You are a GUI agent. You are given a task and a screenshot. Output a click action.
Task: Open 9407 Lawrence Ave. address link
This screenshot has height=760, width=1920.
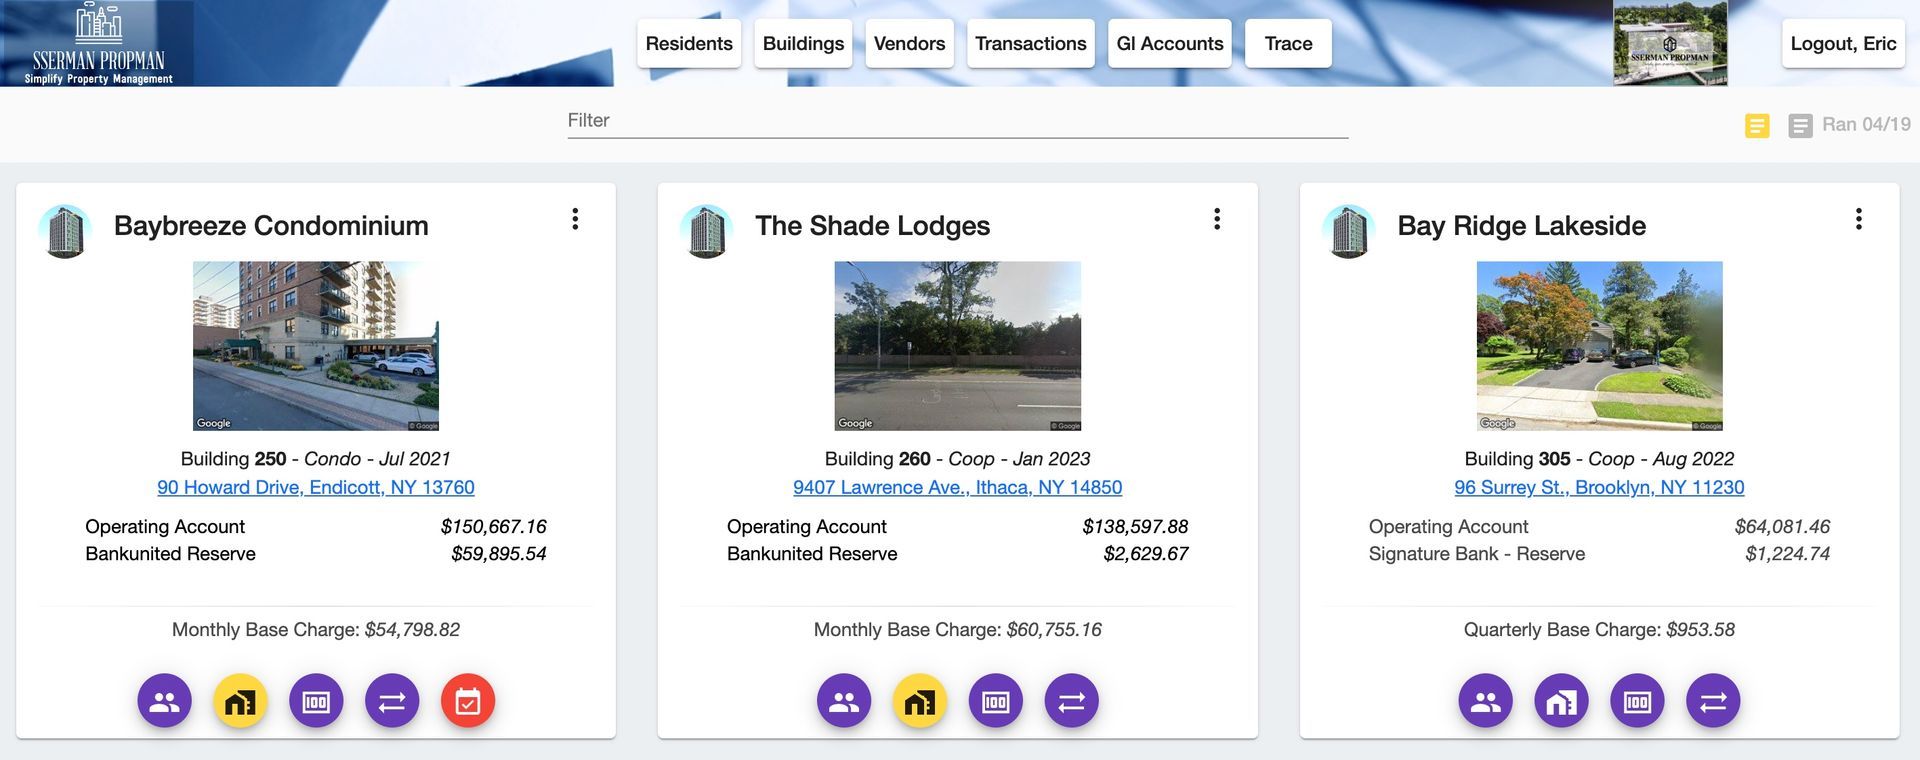957,487
